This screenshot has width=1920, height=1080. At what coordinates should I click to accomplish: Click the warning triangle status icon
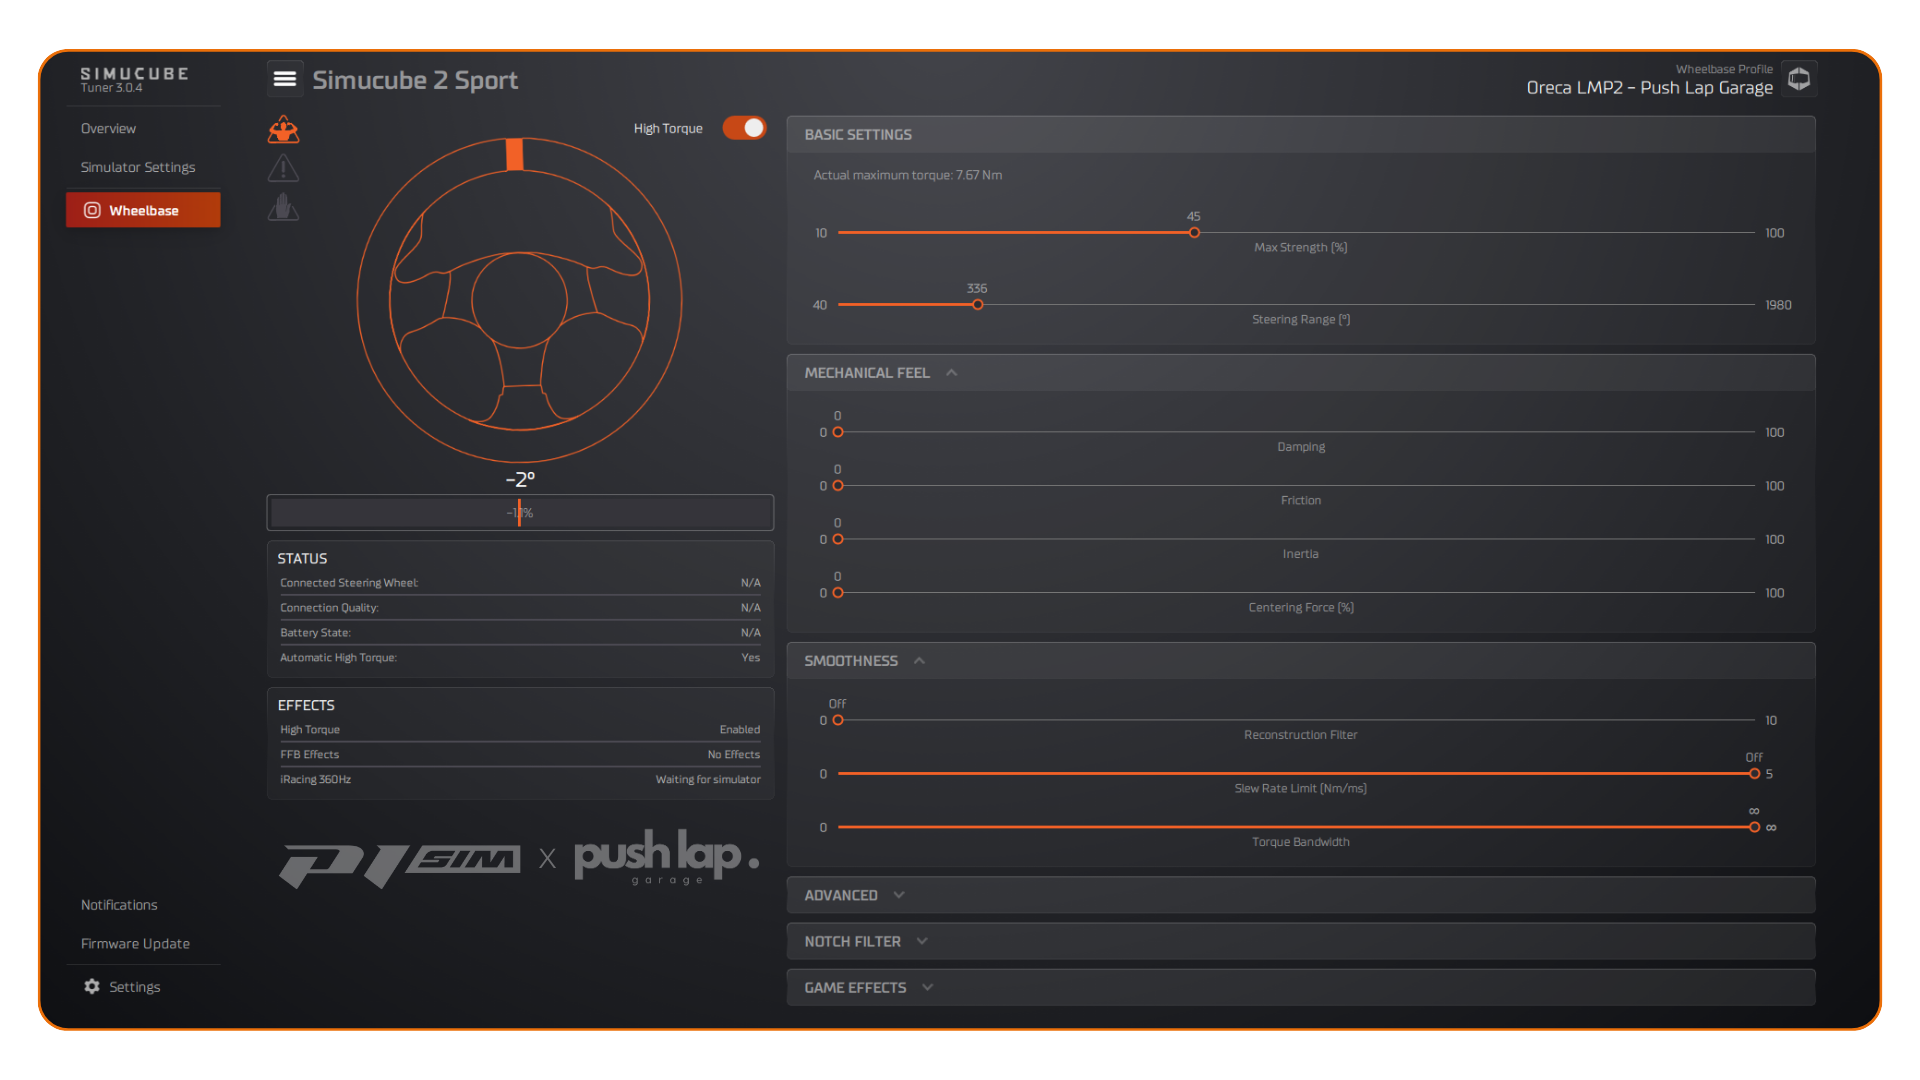[x=283, y=168]
